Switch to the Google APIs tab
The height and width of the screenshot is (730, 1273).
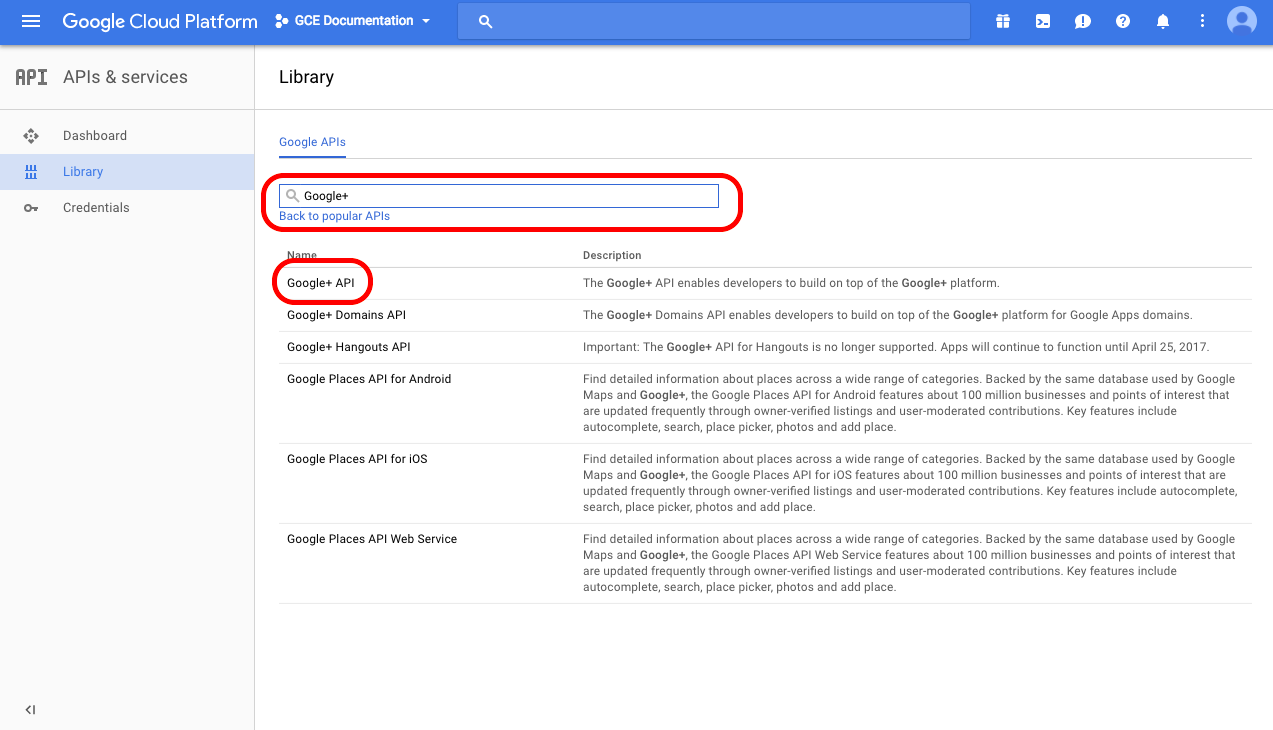click(x=312, y=142)
